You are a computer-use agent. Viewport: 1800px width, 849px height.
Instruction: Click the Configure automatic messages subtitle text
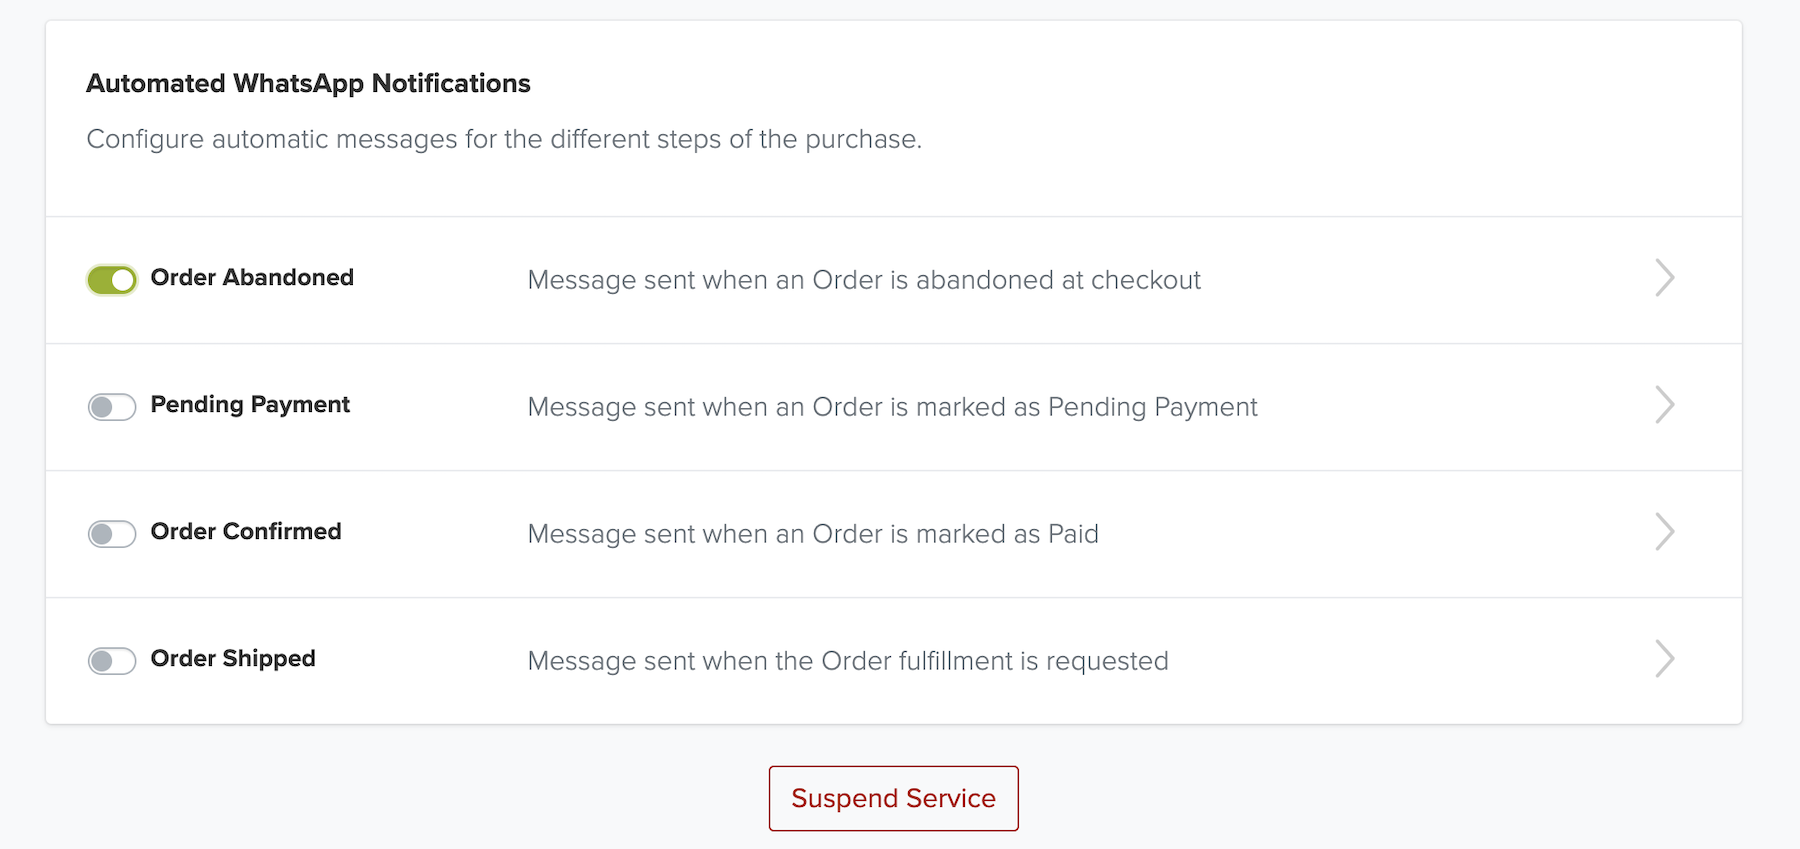coord(504,139)
